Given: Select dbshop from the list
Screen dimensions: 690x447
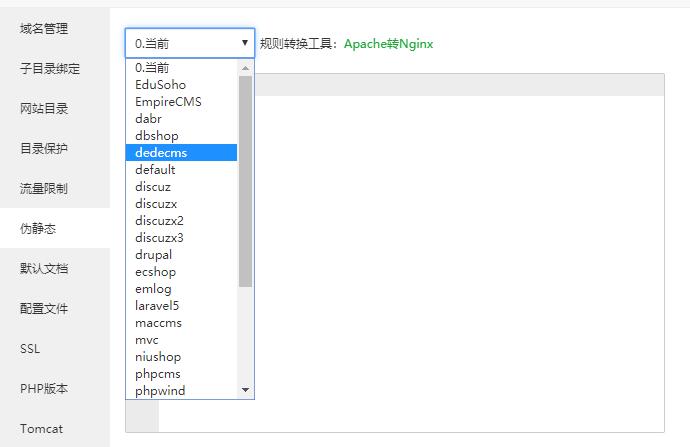Looking at the screenshot, I should (x=181, y=136).
